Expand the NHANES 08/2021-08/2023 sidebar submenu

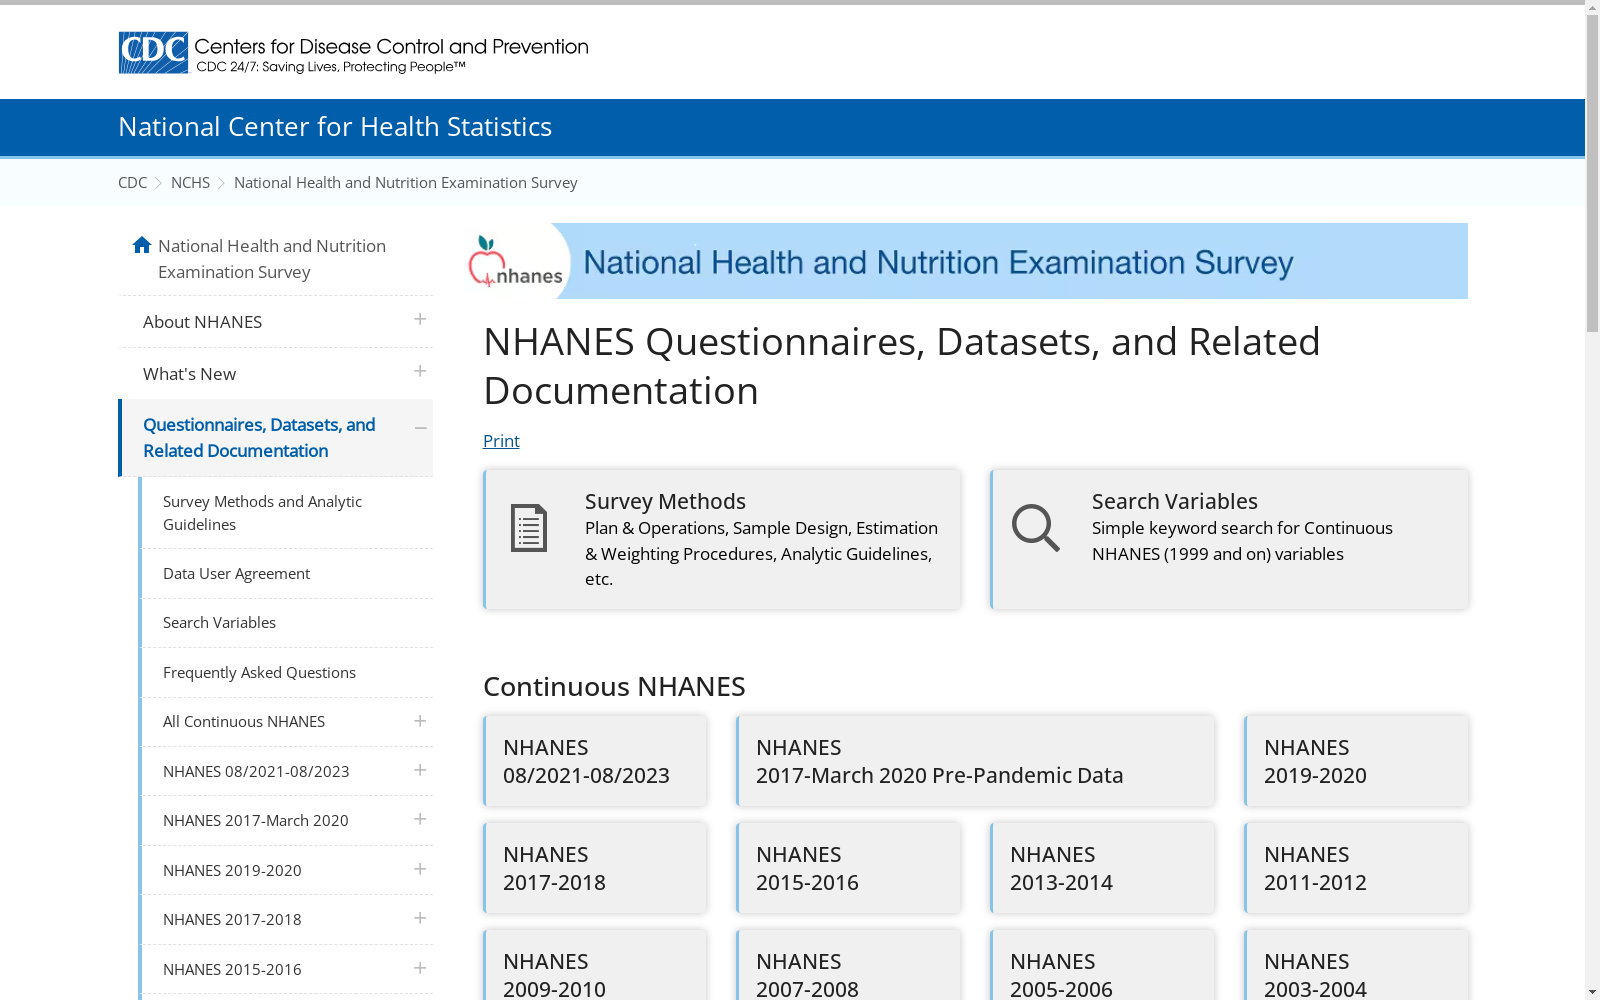point(420,770)
